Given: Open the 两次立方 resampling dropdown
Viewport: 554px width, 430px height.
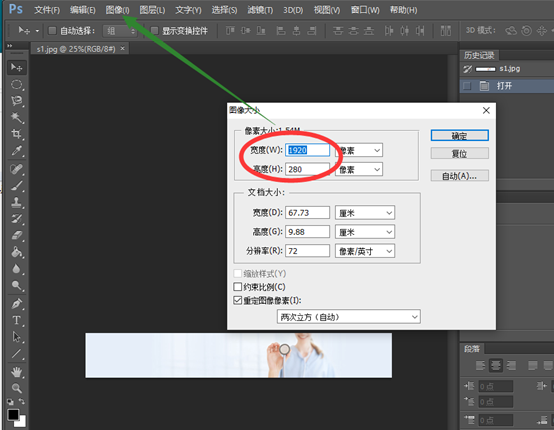Looking at the screenshot, I should pyautogui.click(x=349, y=317).
